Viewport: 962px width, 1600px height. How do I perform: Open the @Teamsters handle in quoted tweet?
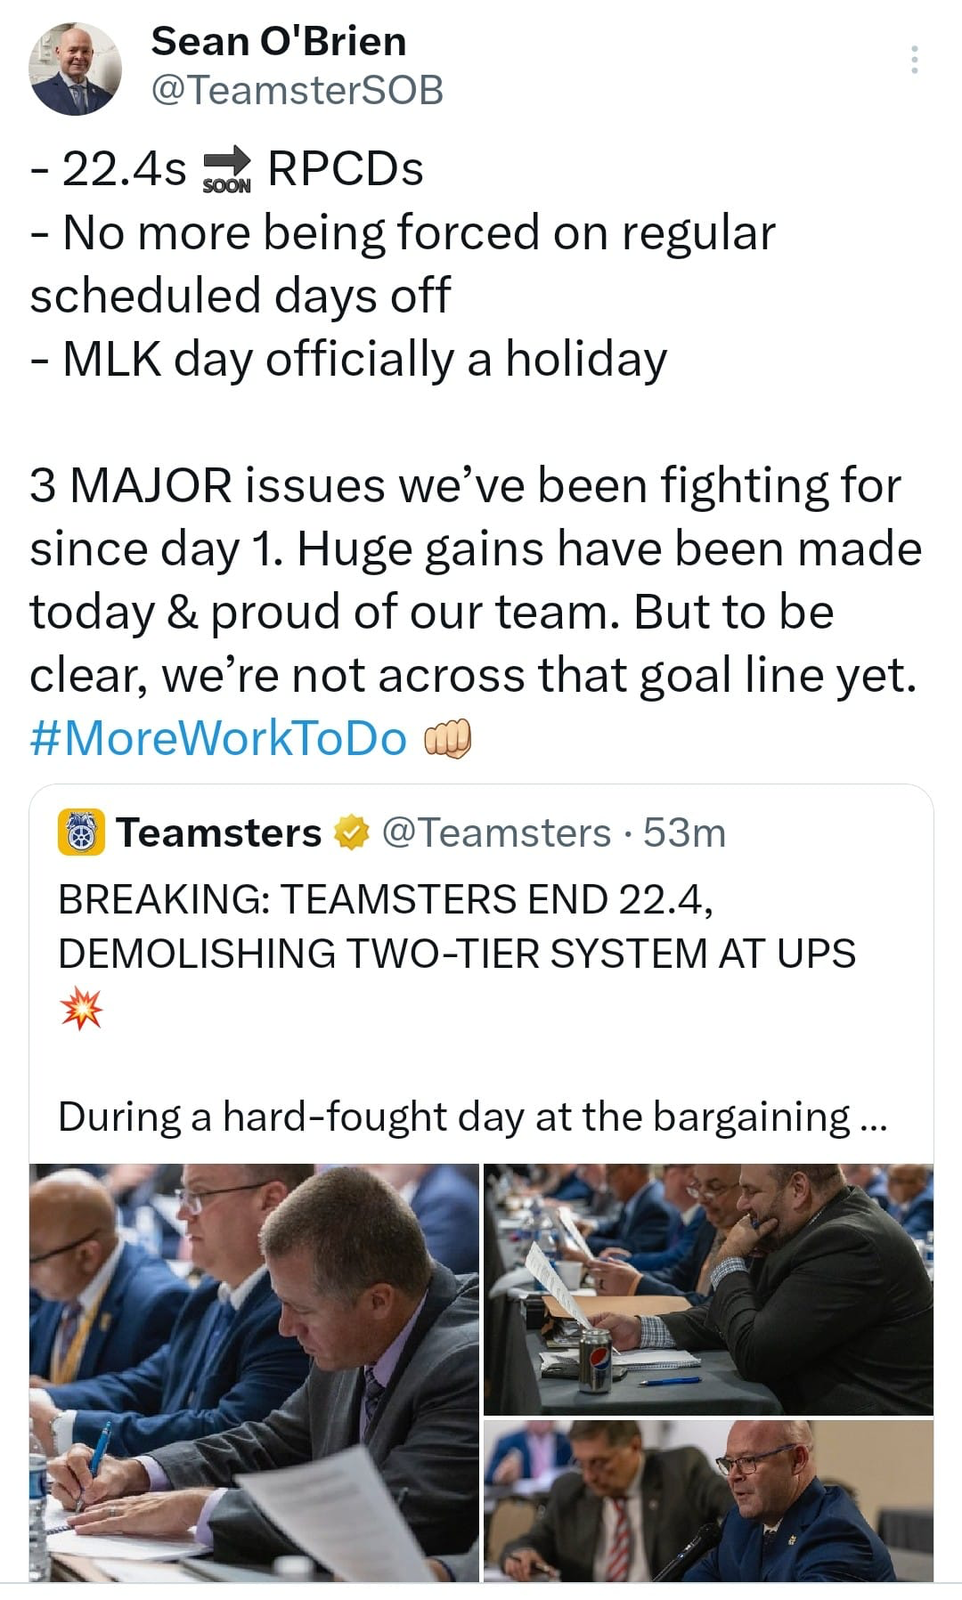point(496,832)
